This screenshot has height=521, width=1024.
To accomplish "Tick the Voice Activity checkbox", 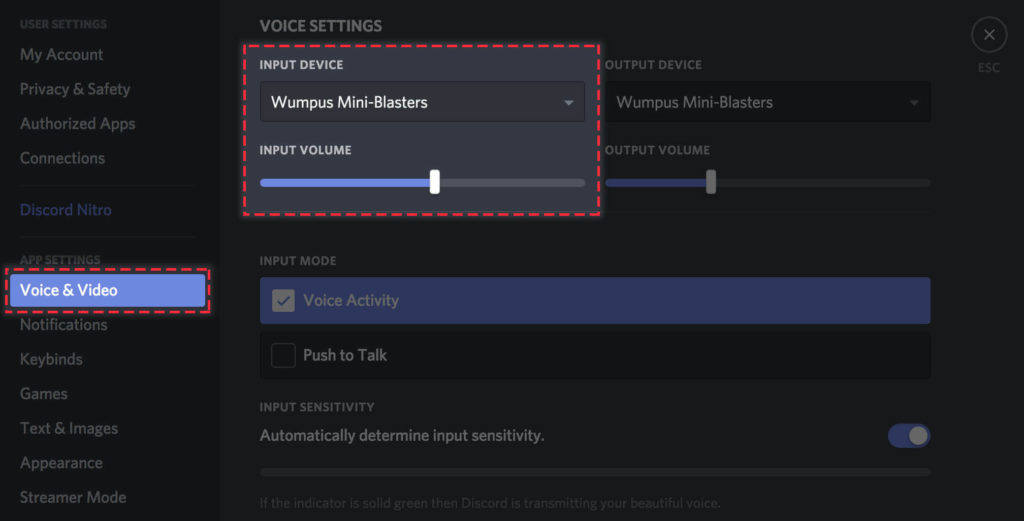I will 283,300.
